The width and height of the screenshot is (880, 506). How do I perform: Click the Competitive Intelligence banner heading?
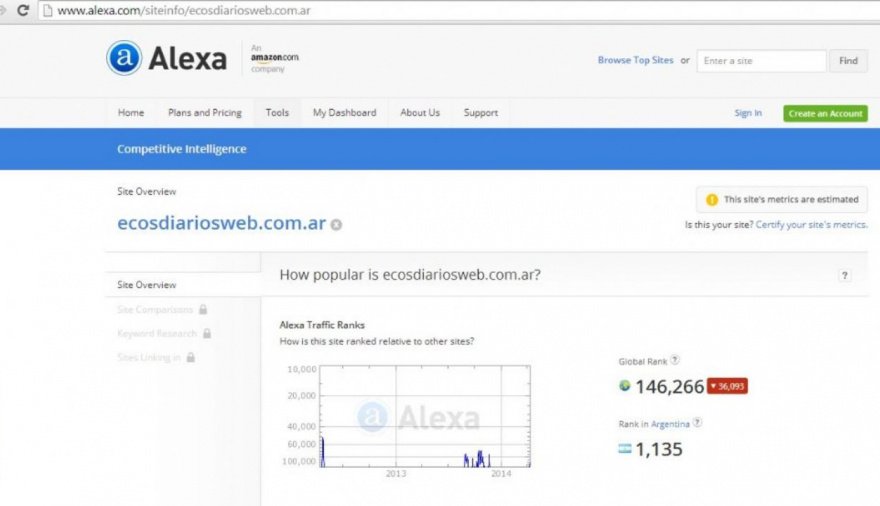click(182, 149)
